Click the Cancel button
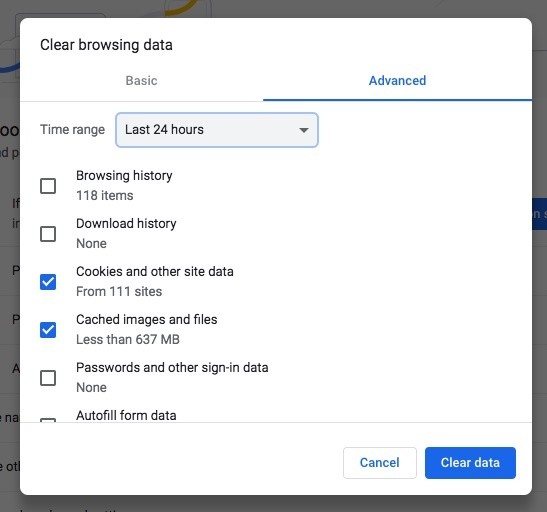547x512 pixels. [380, 463]
